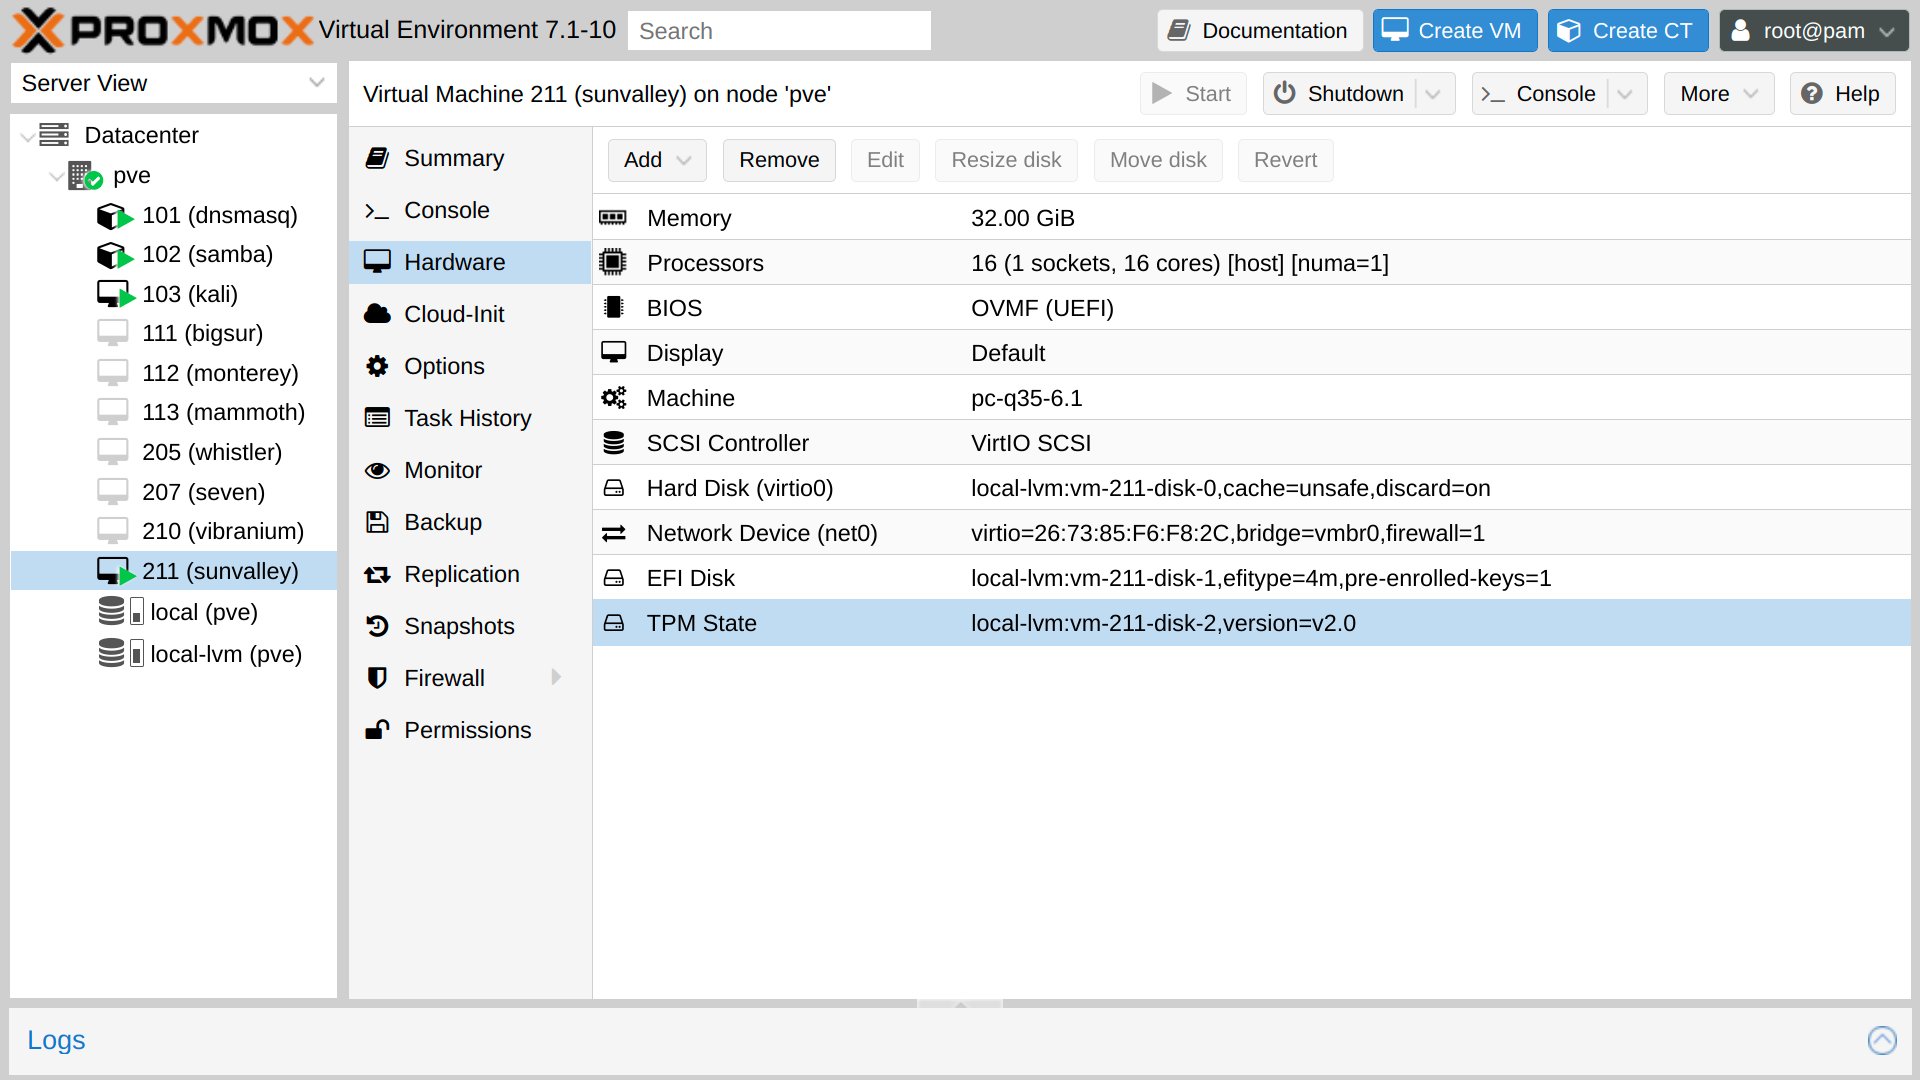Open the Task History tab
This screenshot has height=1080, width=1920.
click(470, 418)
